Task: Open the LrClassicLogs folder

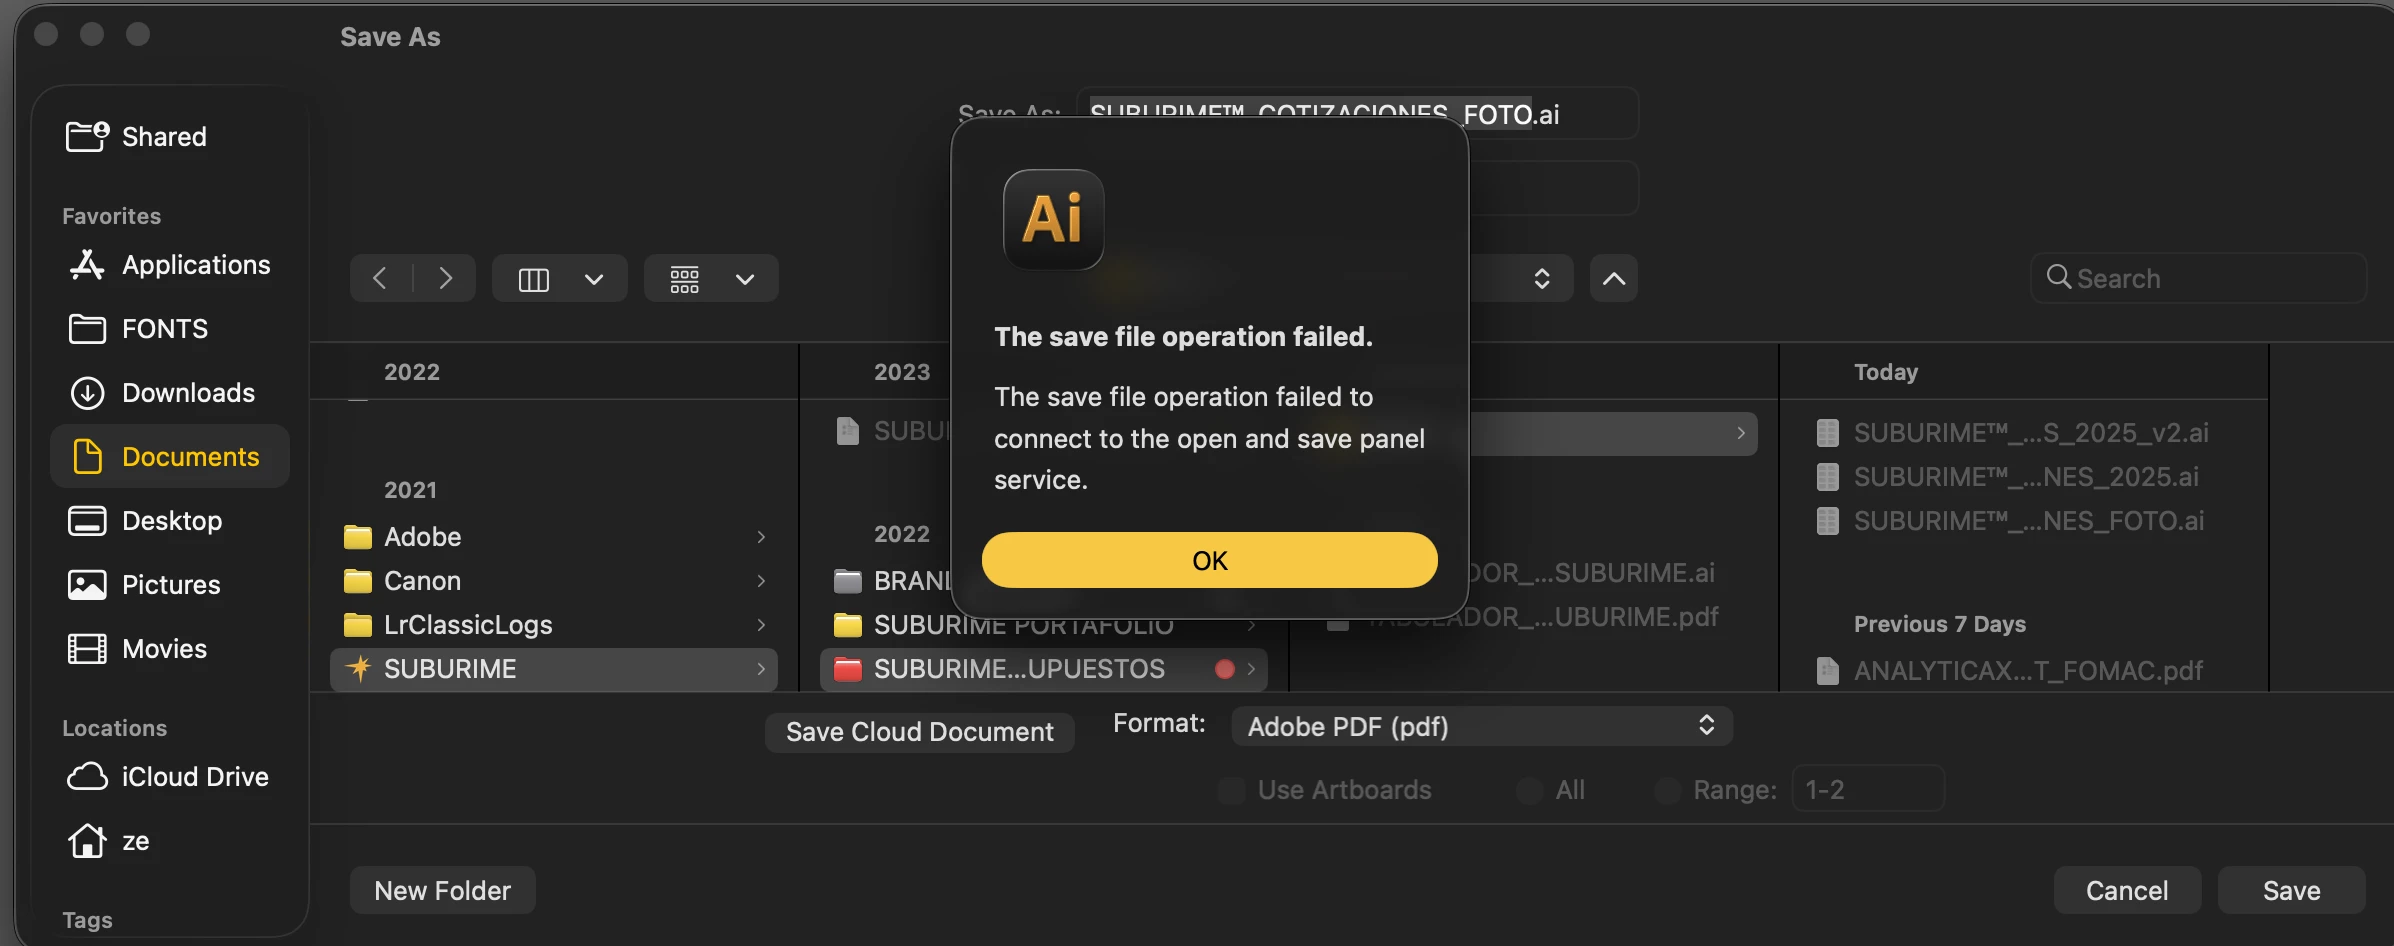Action: point(554,624)
